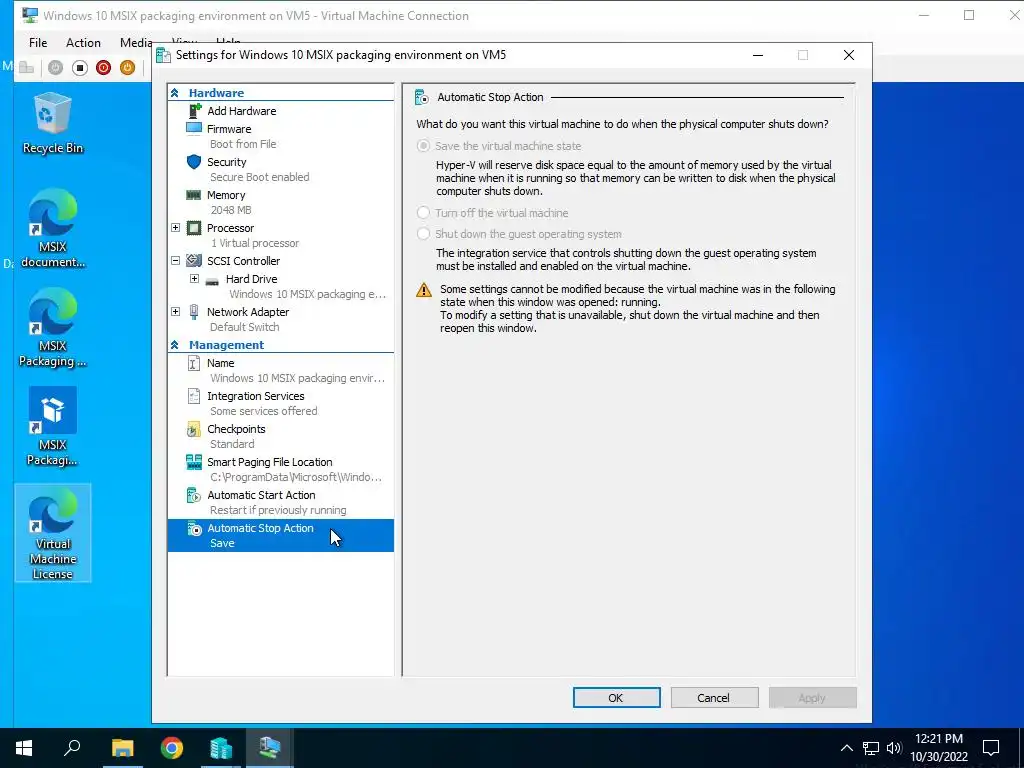
Task: Expand the Processor tree node
Action: [x=176, y=228]
